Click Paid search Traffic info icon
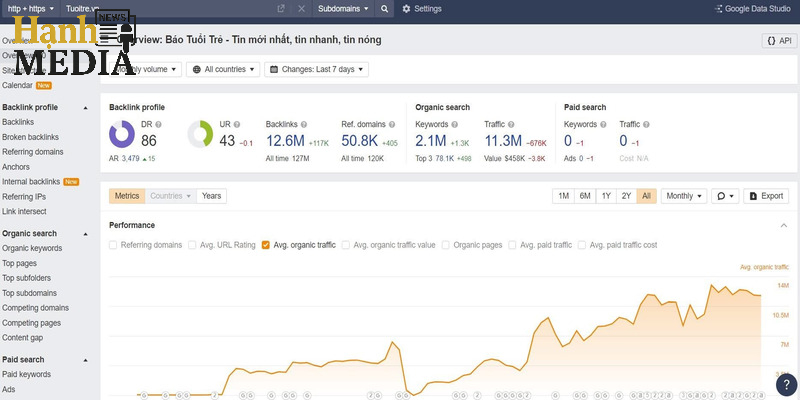The image size is (800, 400). [646, 124]
